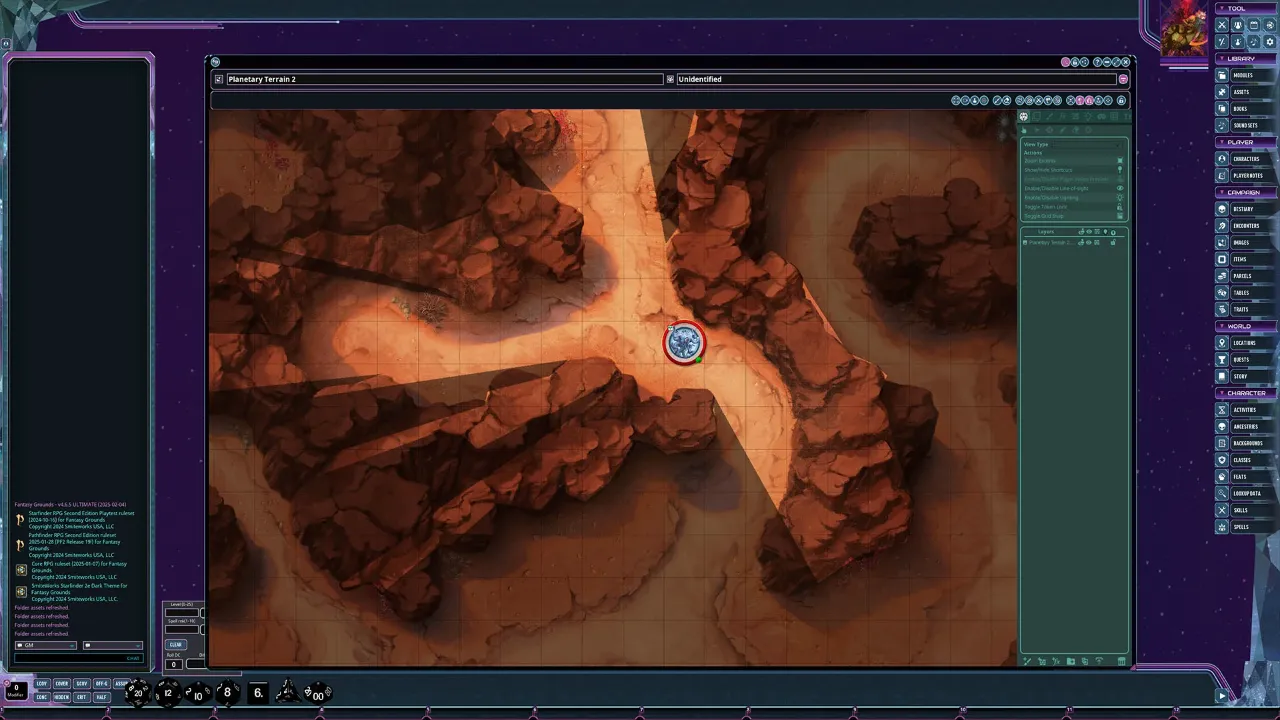This screenshot has height=720, width=1280.
Task: Open the Characters list
Action: pos(1246,159)
